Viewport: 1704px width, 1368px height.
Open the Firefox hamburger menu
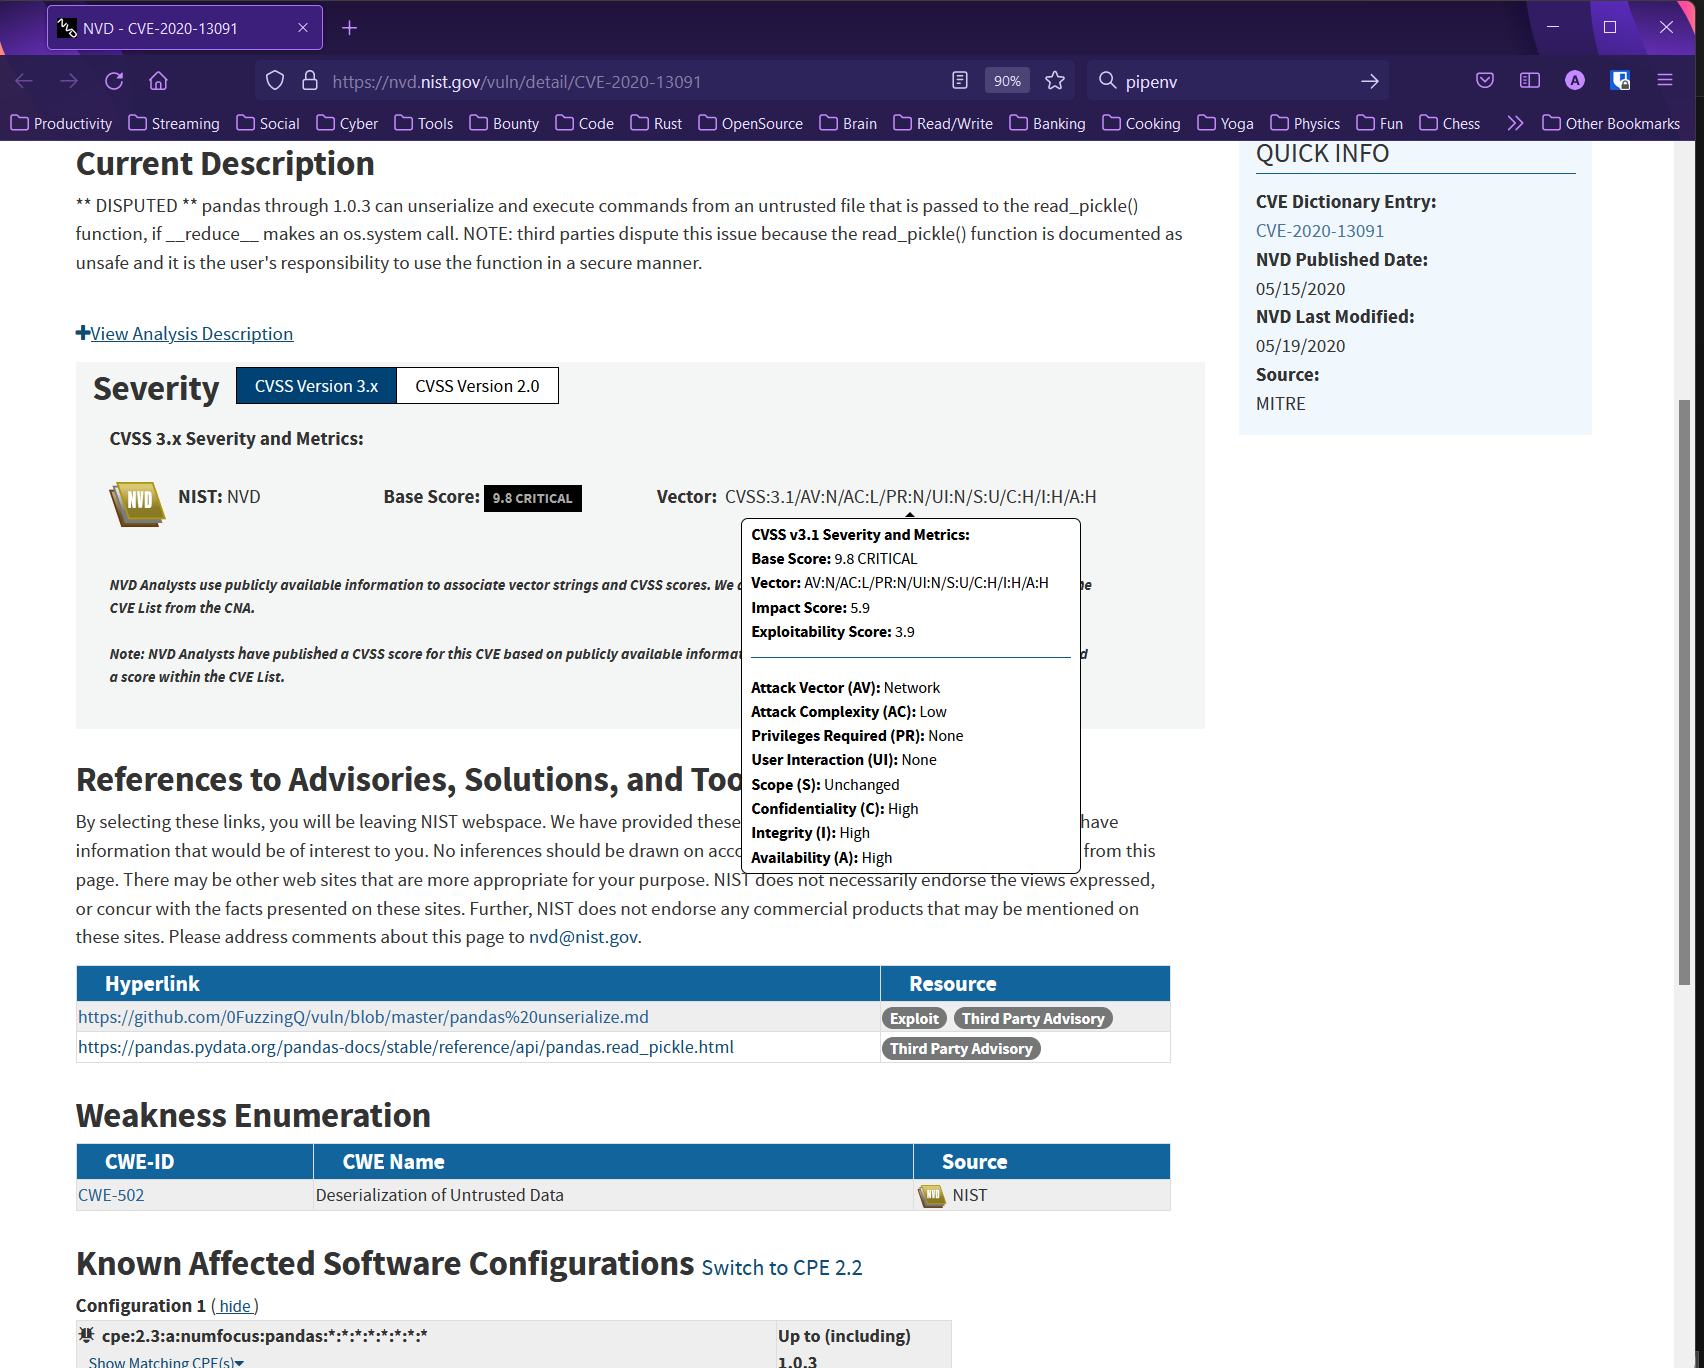(1665, 81)
